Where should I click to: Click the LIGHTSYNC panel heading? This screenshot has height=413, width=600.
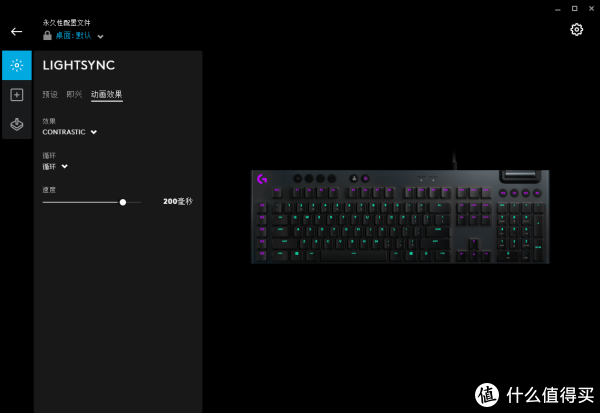click(x=79, y=65)
